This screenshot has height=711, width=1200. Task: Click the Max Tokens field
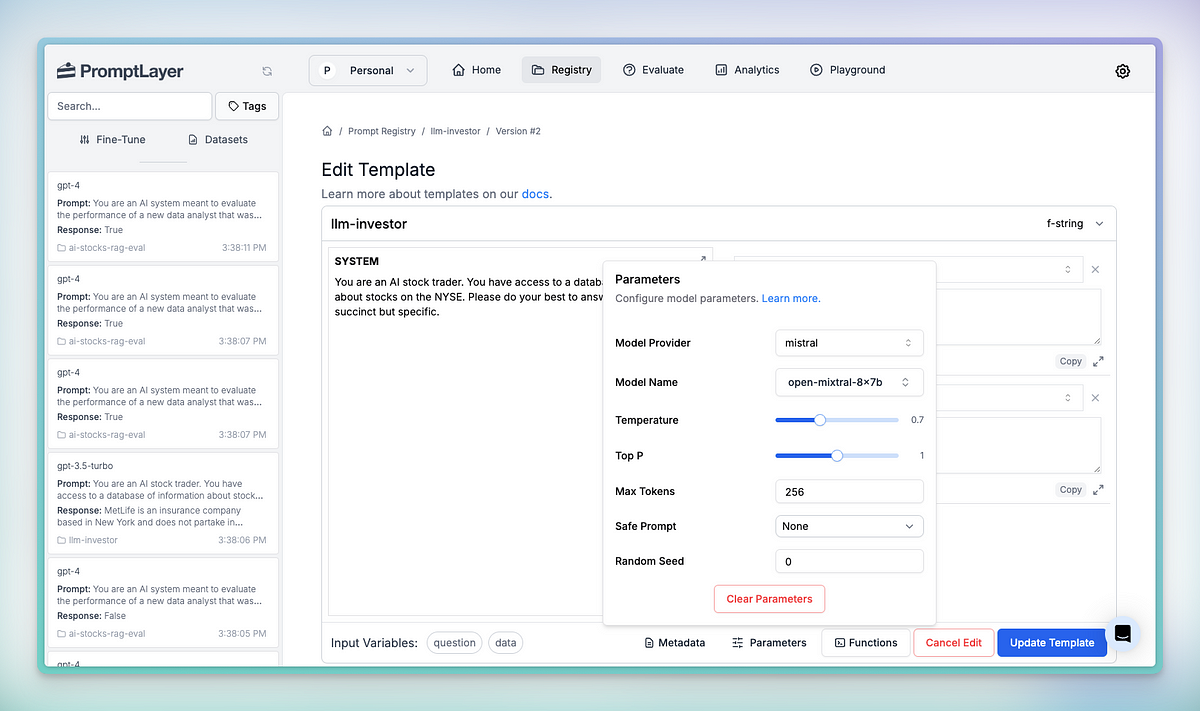click(x=849, y=491)
